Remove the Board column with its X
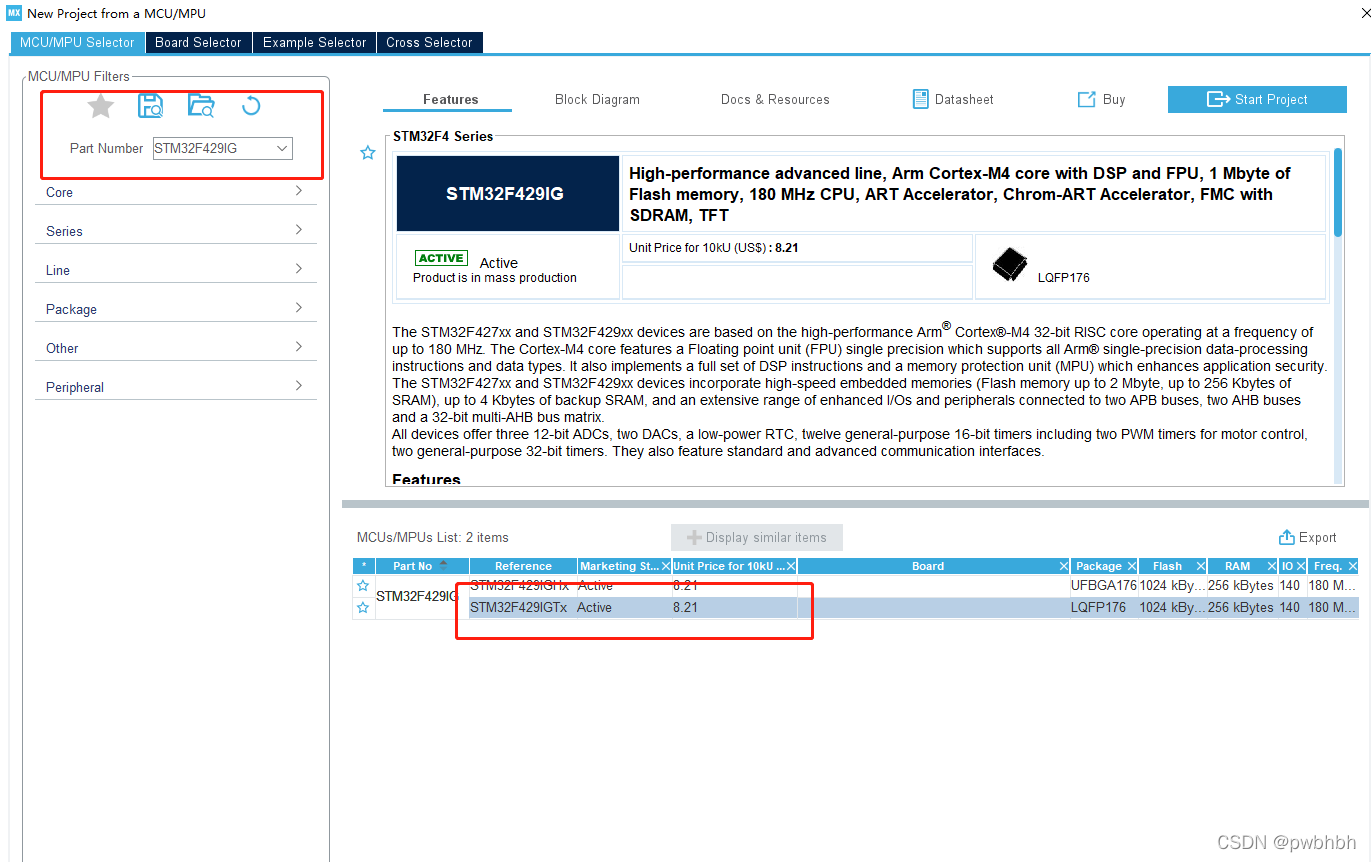 (x=1062, y=566)
